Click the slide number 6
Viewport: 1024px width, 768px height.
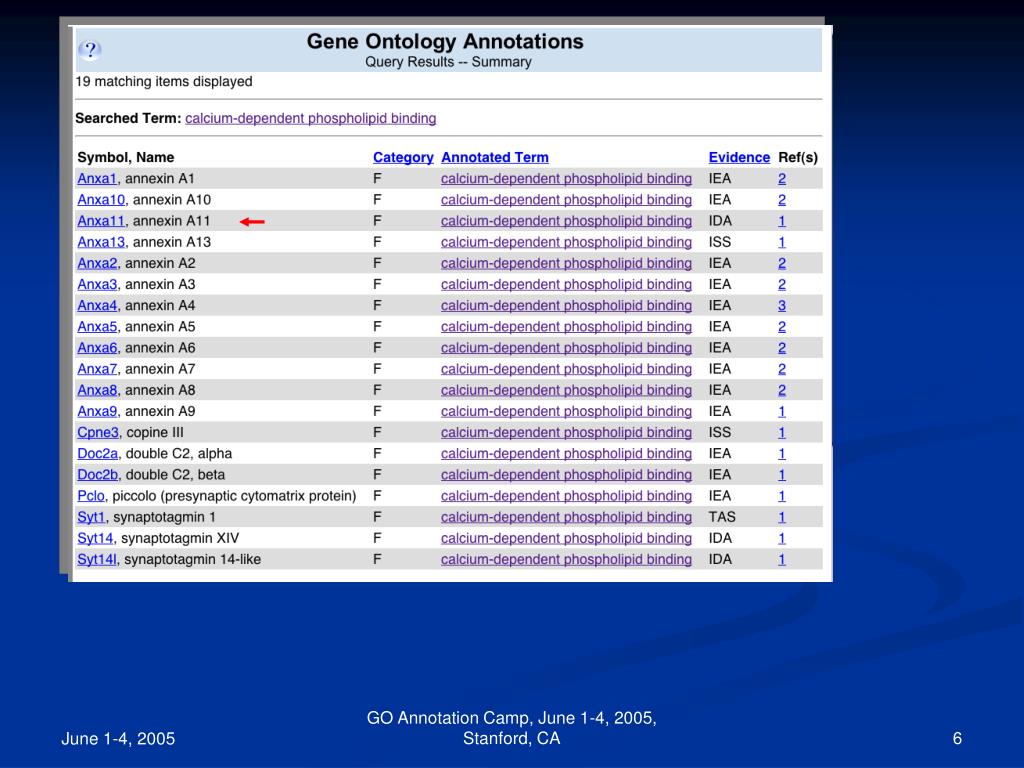[957, 739]
